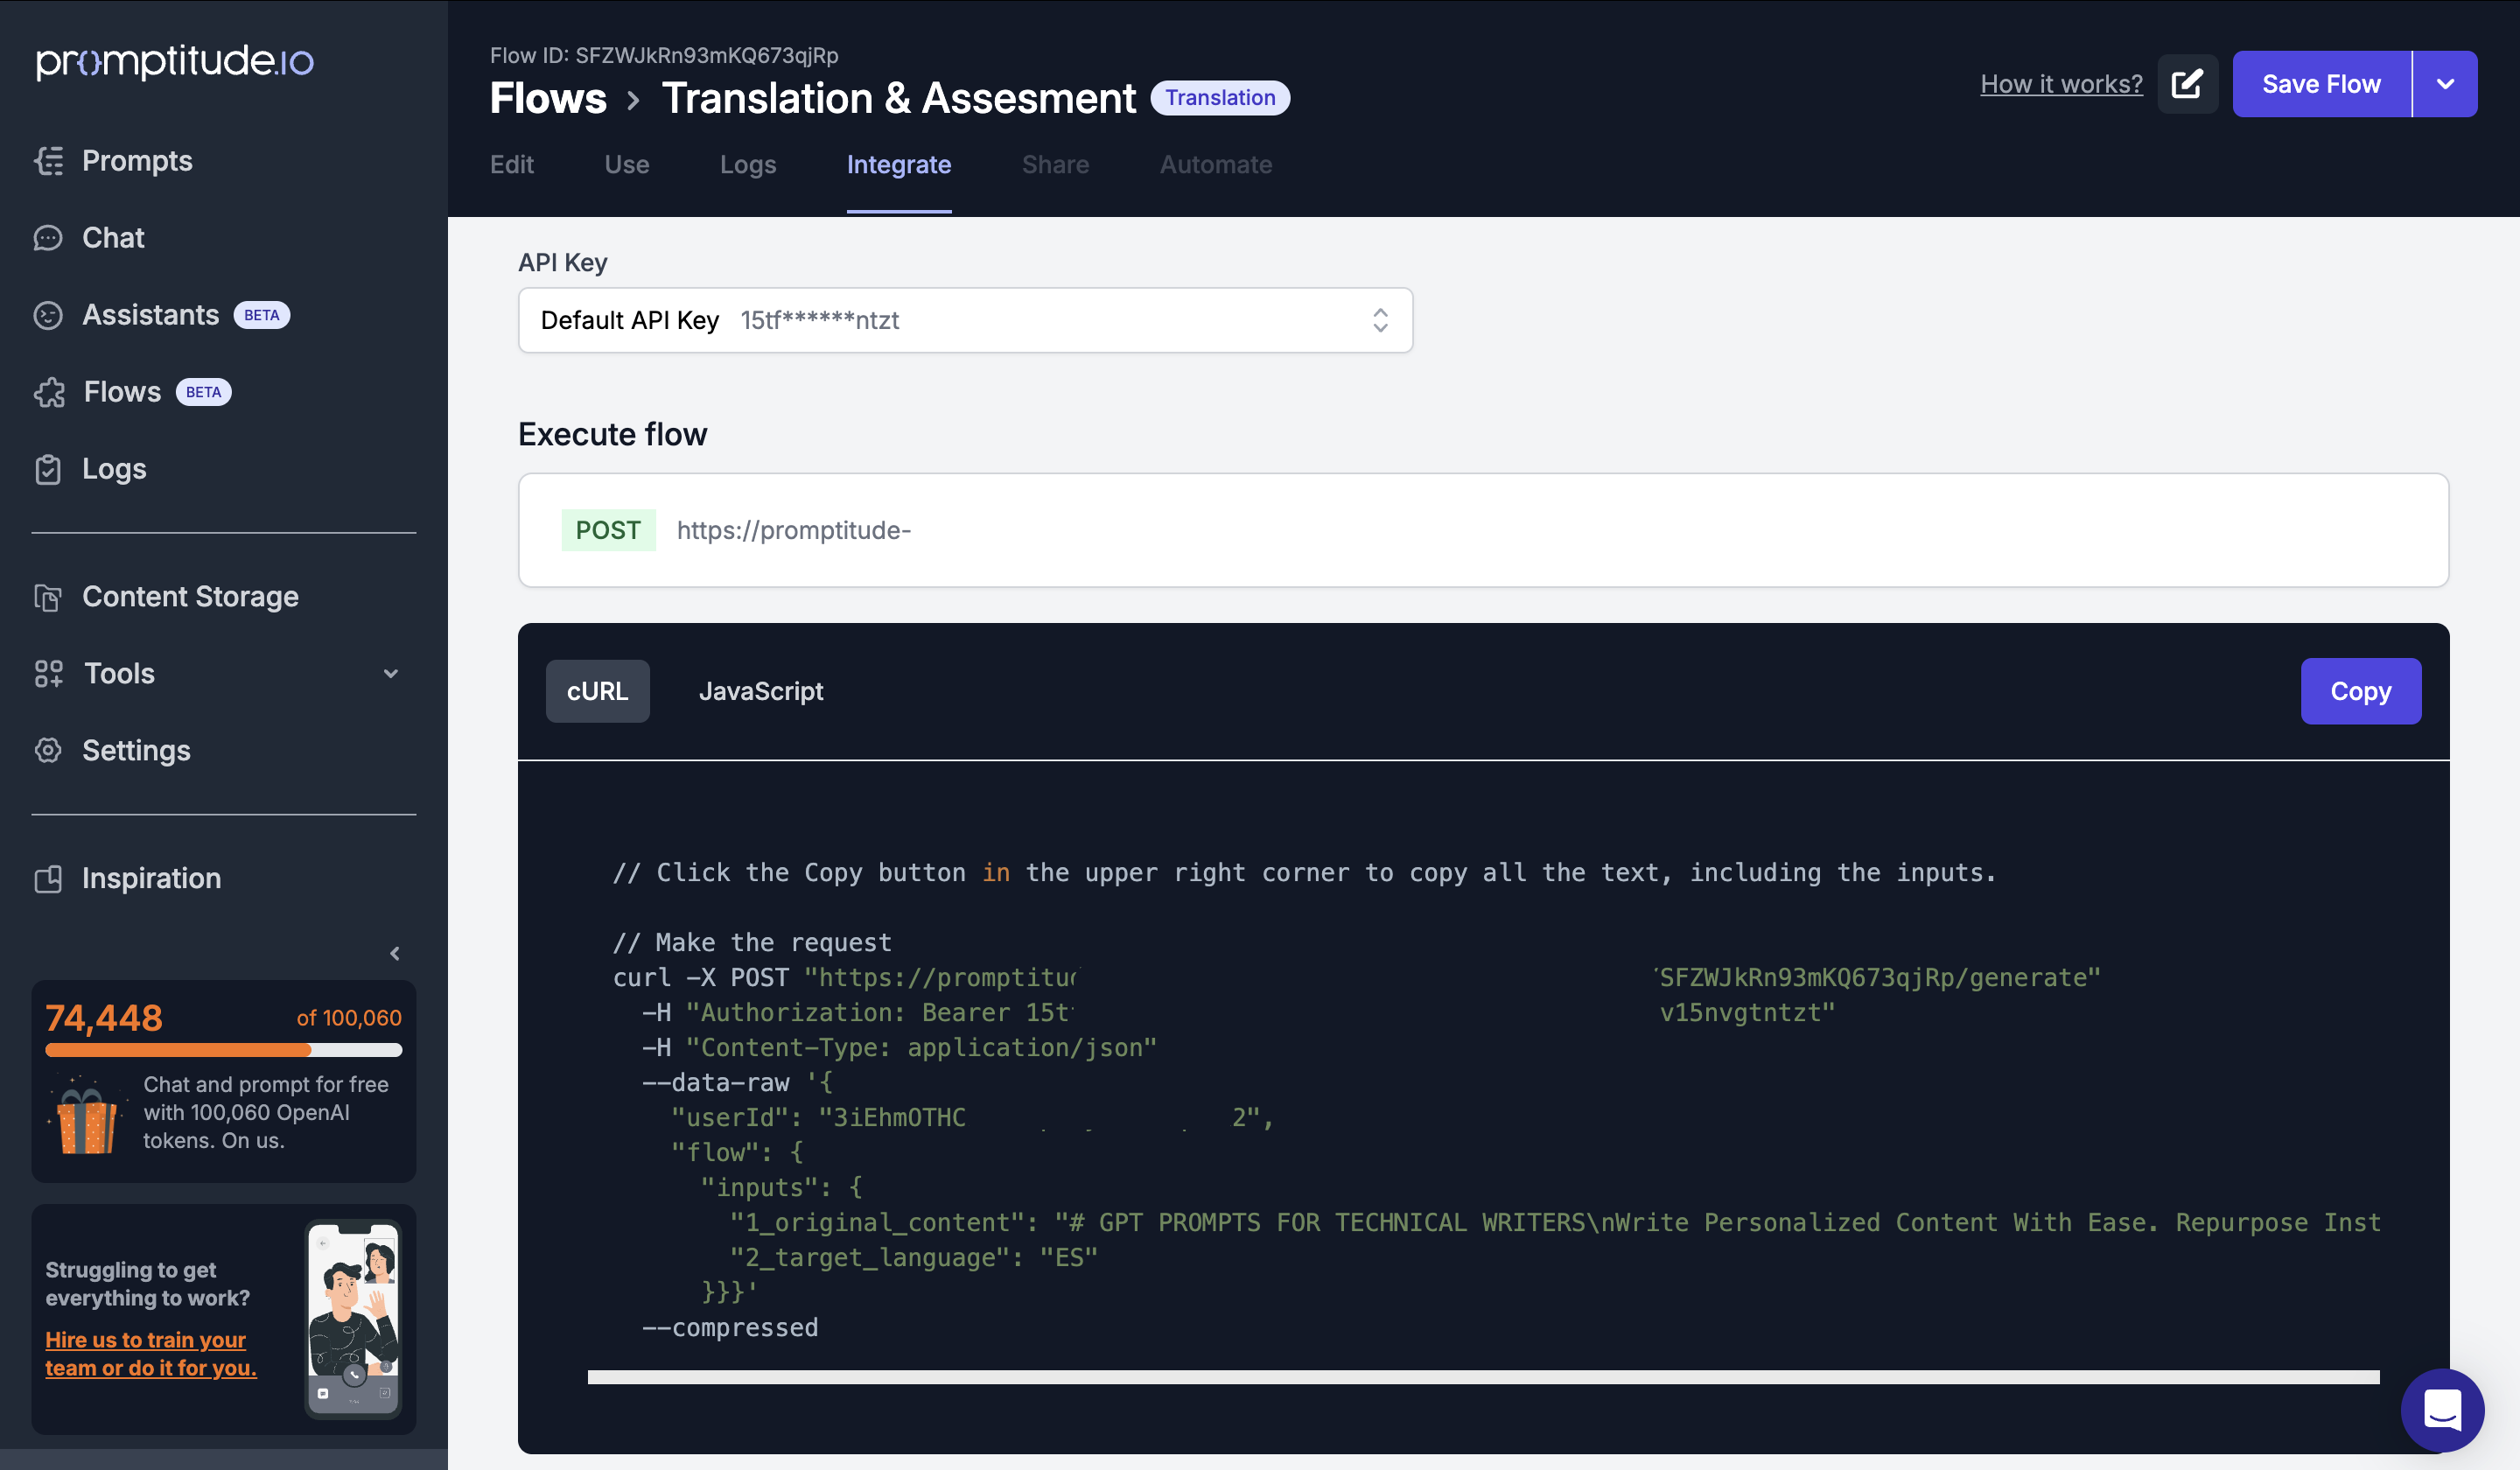Click the horizontal code scrollbar
Image resolution: width=2520 pixels, height=1470 pixels.
[x=1483, y=1378]
